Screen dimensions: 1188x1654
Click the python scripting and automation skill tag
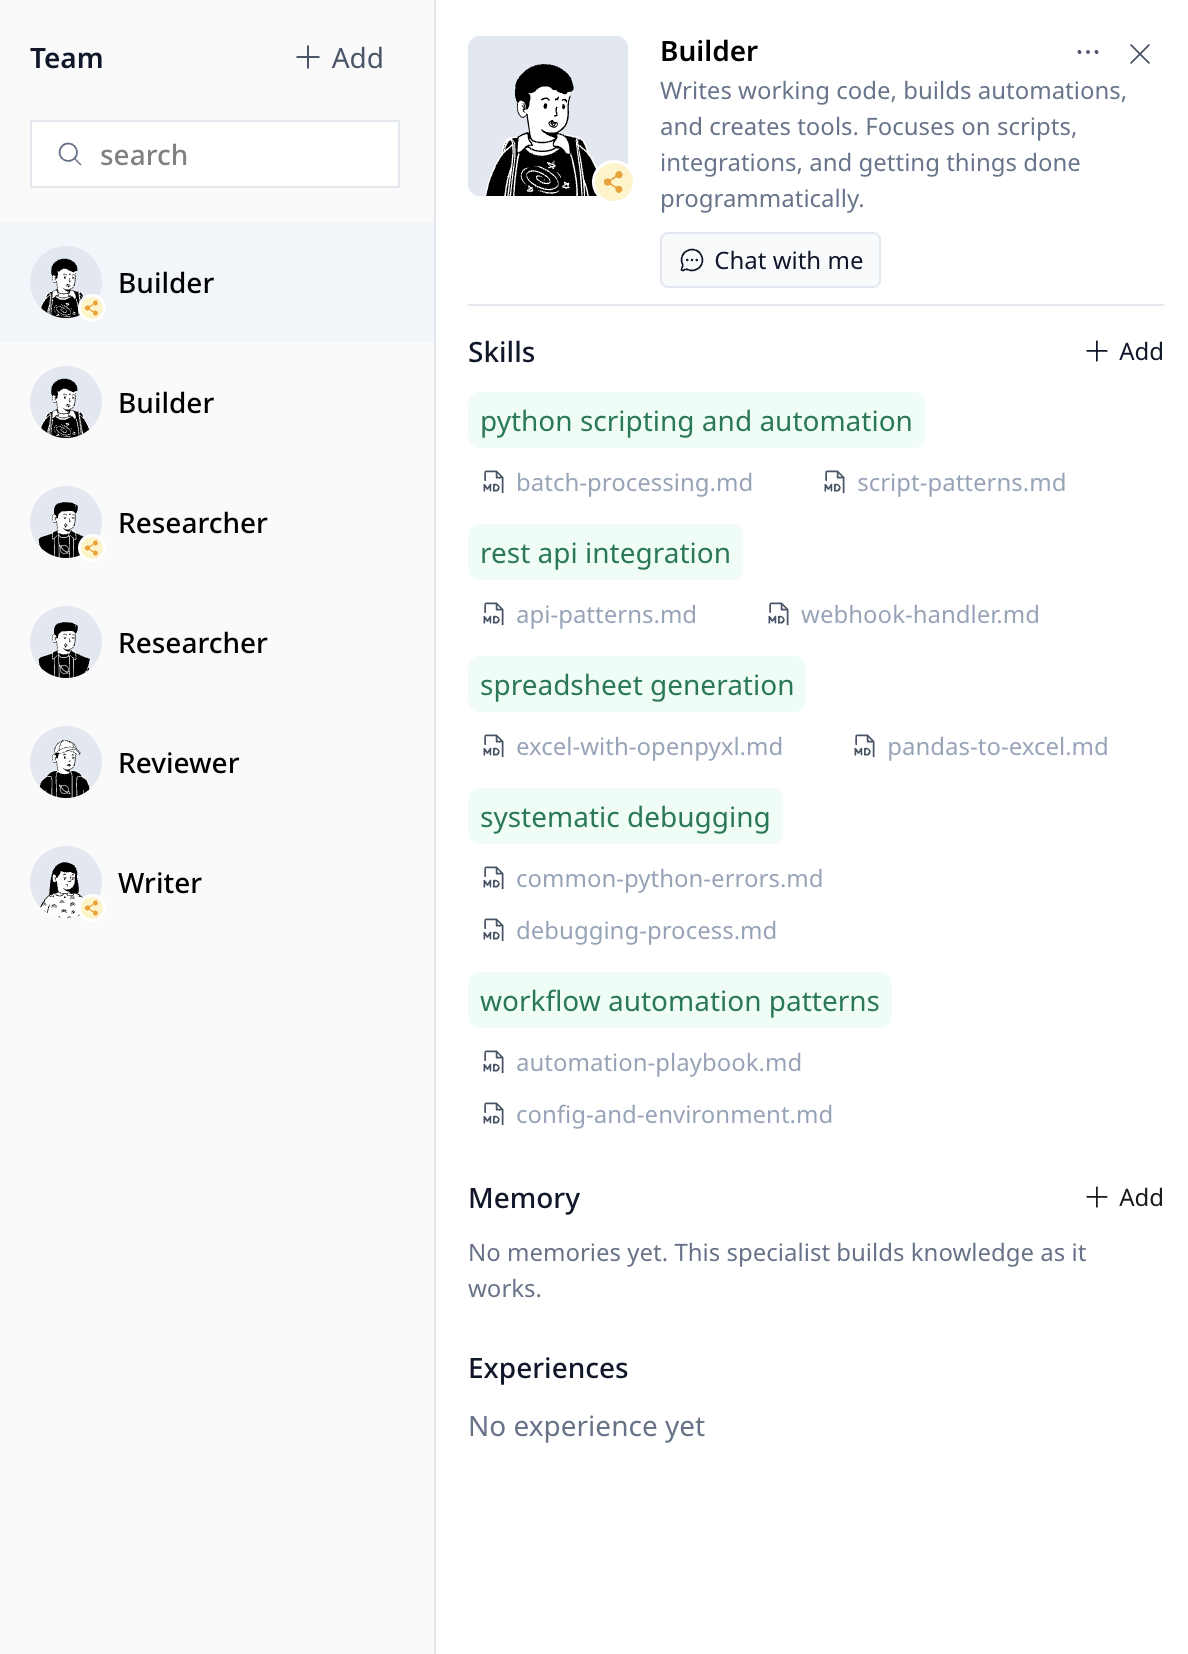[x=696, y=421]
